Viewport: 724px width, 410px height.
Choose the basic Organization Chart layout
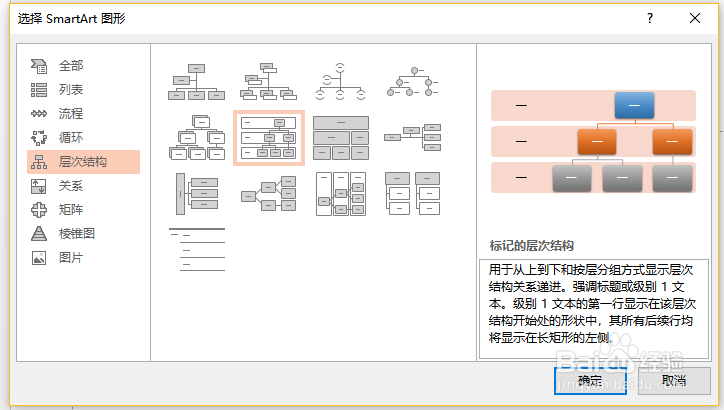point(196,82)
